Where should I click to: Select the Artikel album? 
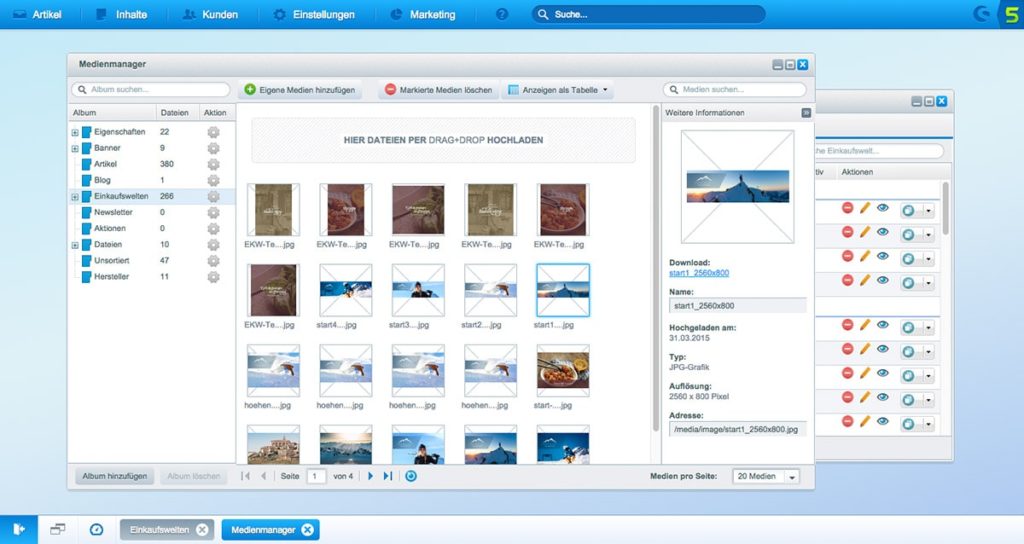tap(105, 164)
